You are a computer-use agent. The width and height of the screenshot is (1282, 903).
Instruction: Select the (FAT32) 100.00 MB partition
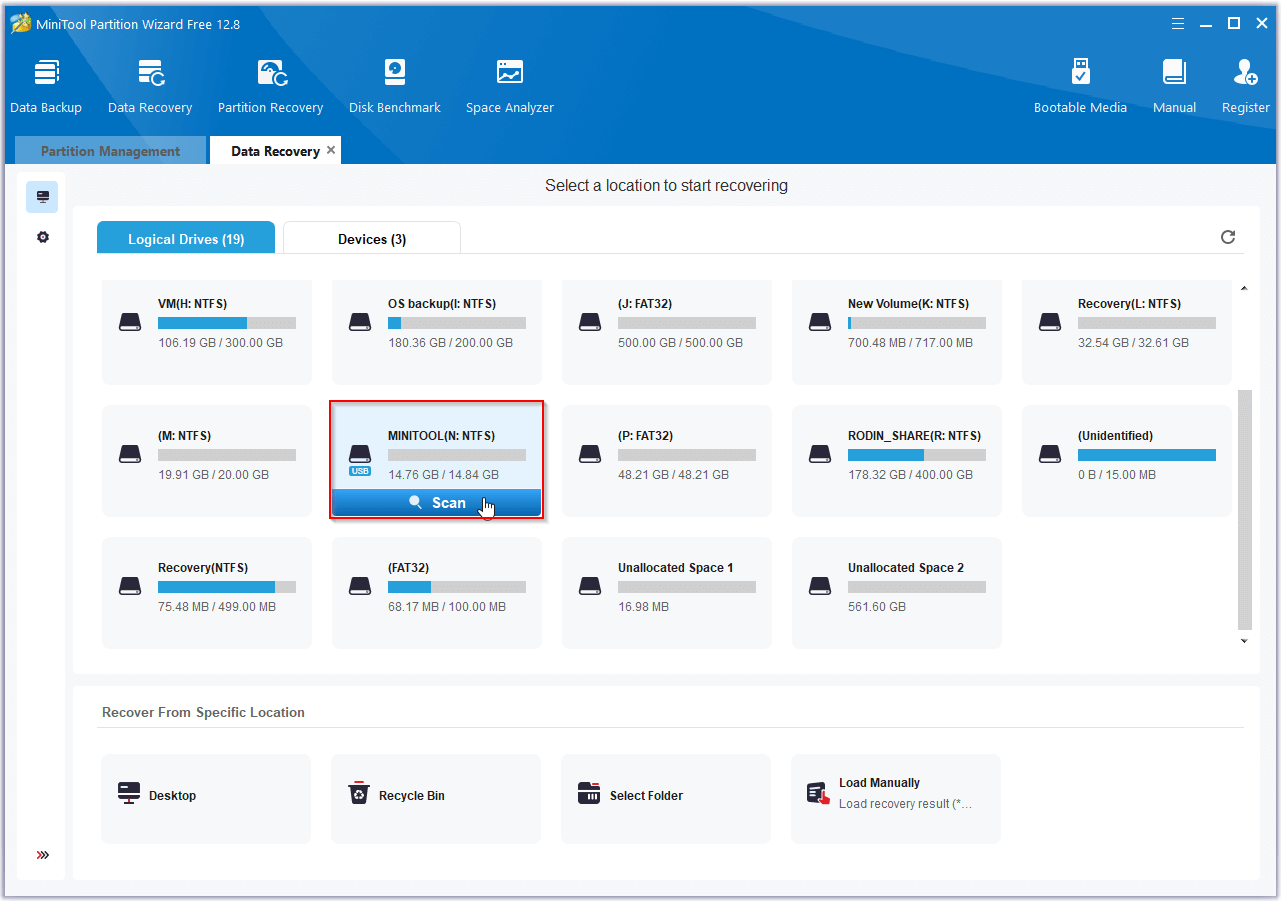437,592
